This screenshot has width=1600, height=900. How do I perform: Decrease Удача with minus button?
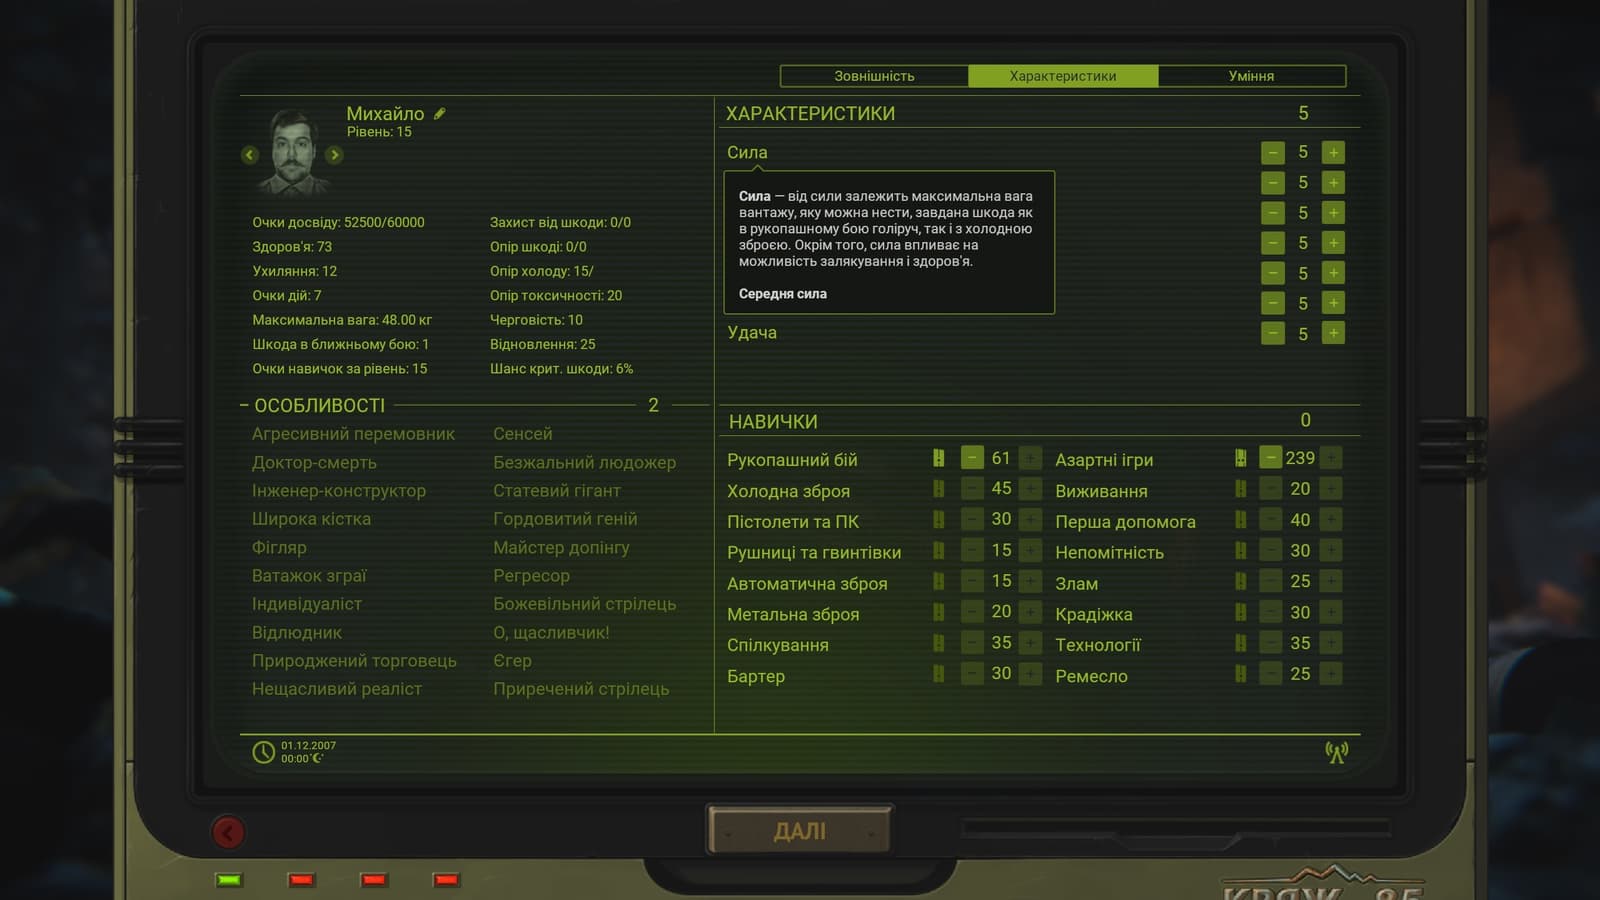tap(1272, 333)
